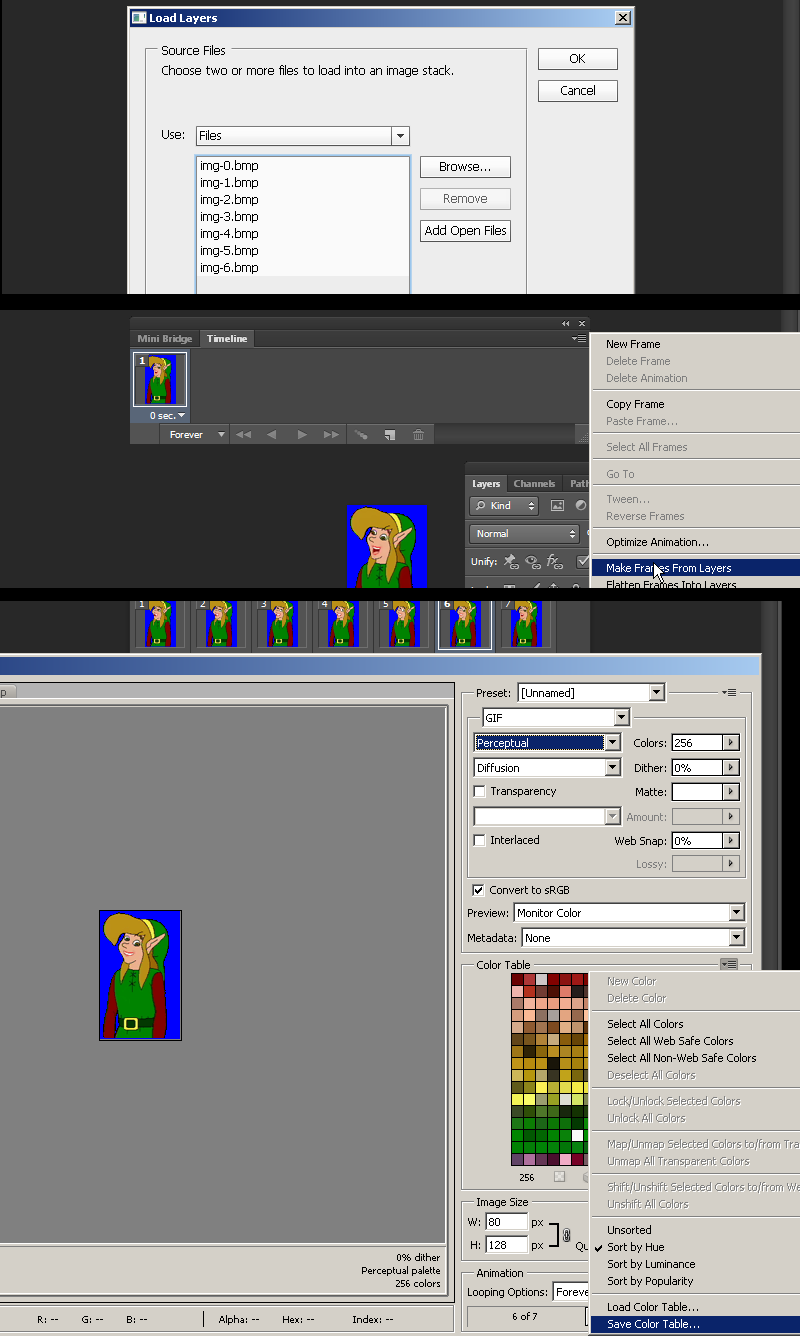
Task: Open the Forever loop dropdown in Timeline
Action: click(196, 435)
